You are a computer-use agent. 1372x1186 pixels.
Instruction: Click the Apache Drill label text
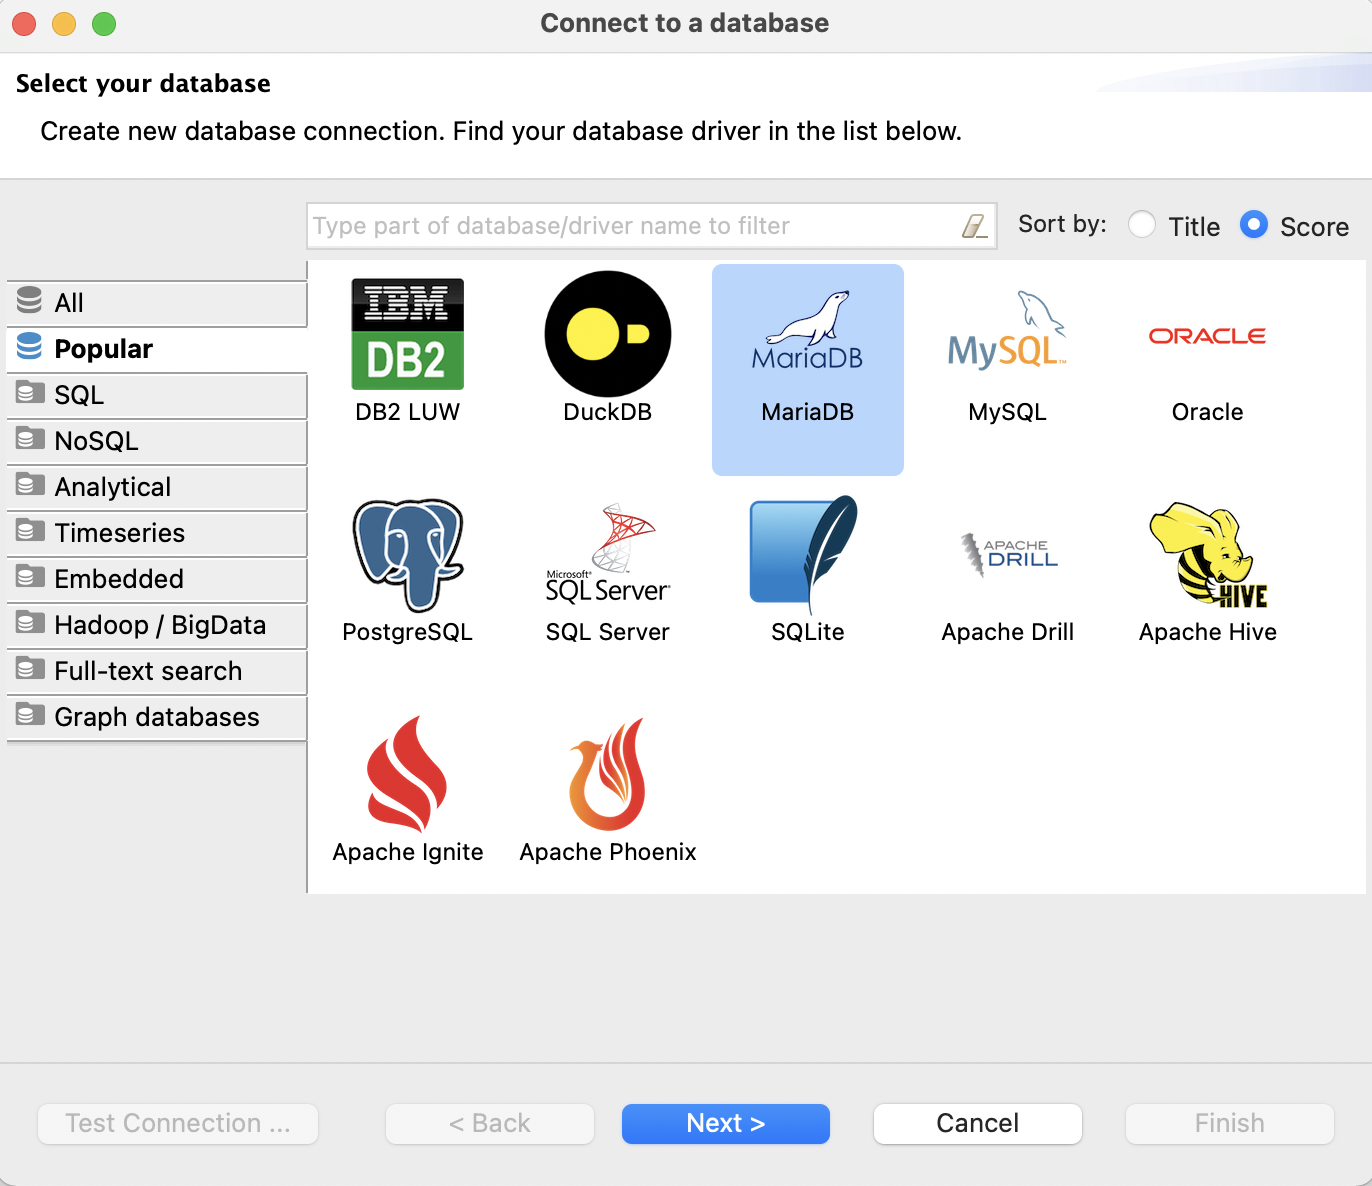[1008, 632]
